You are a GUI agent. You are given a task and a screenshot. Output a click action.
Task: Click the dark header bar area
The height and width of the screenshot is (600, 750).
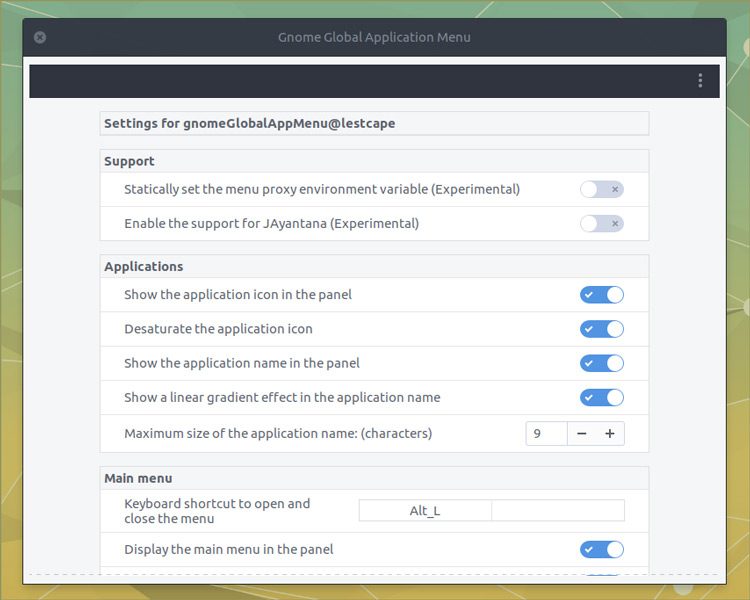(374, 81)
